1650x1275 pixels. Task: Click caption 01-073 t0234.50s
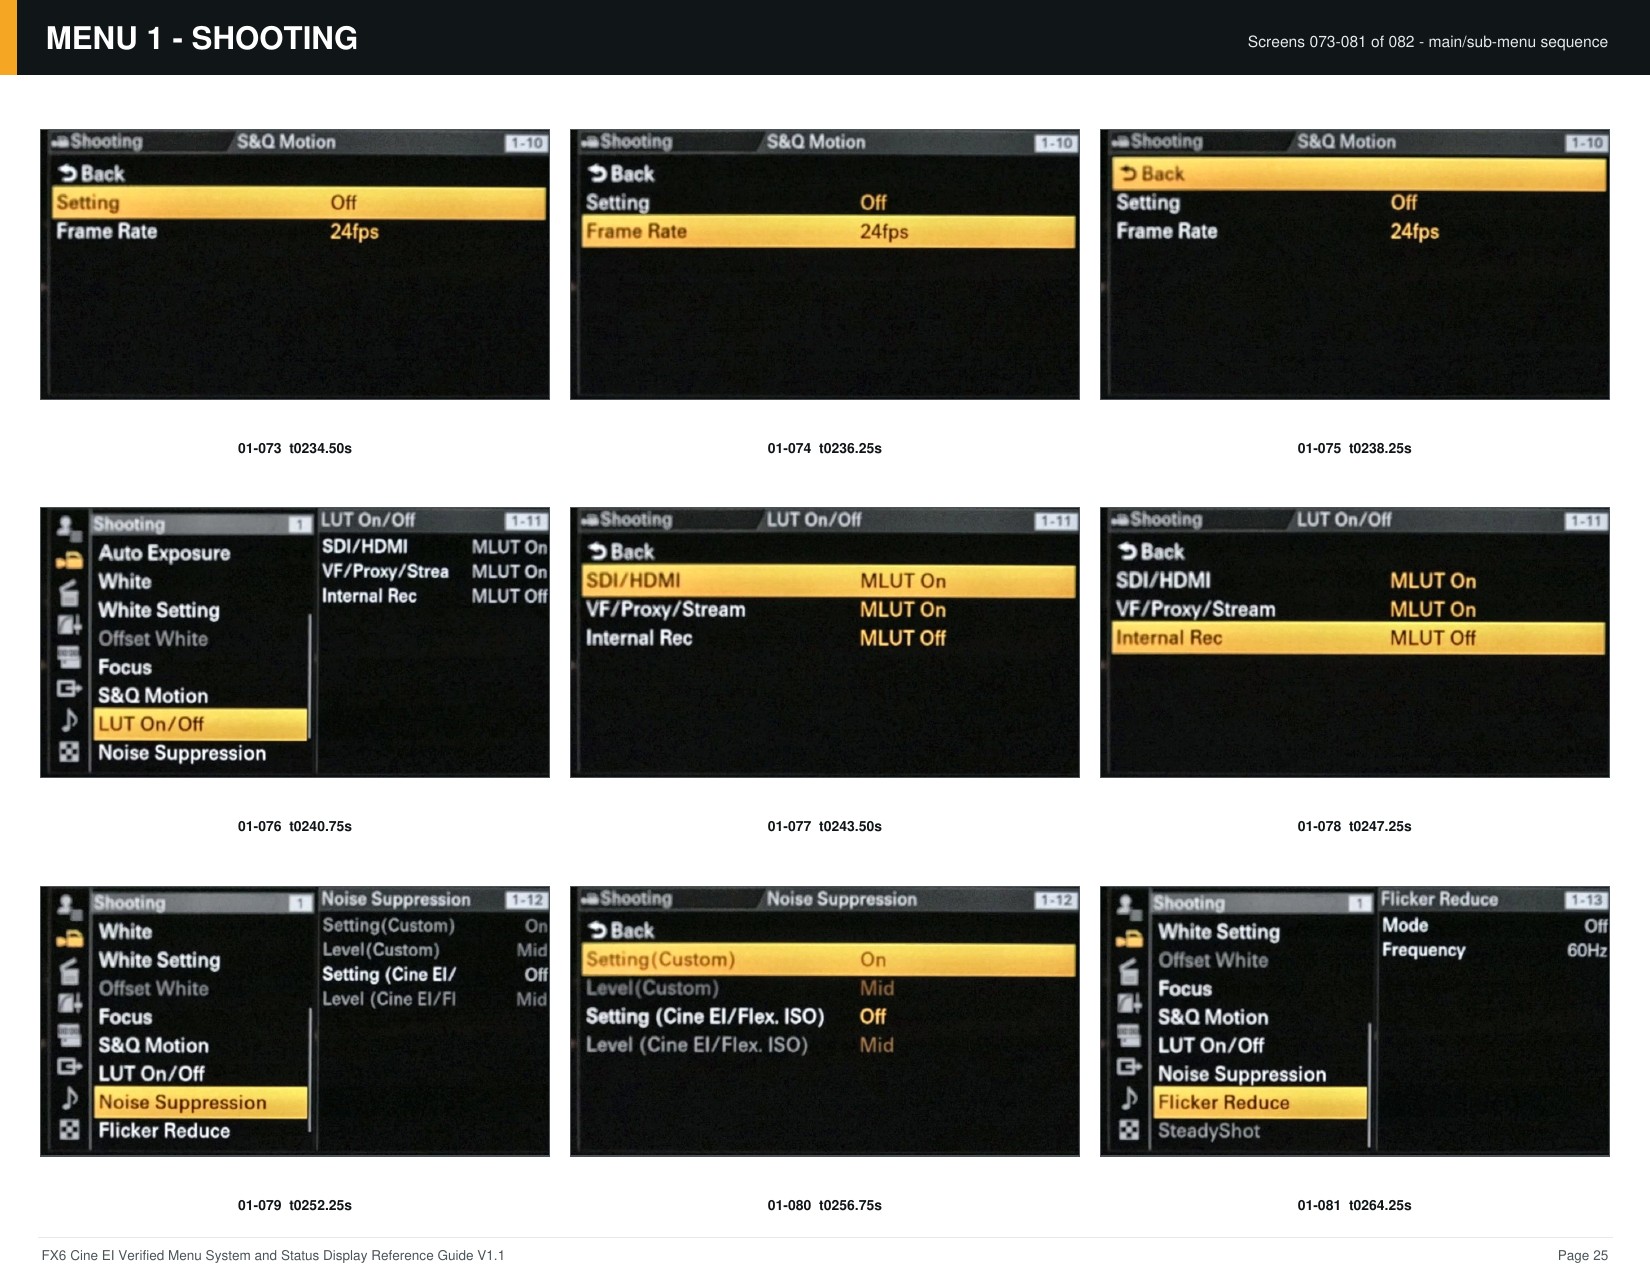click(x=295, y=448)
